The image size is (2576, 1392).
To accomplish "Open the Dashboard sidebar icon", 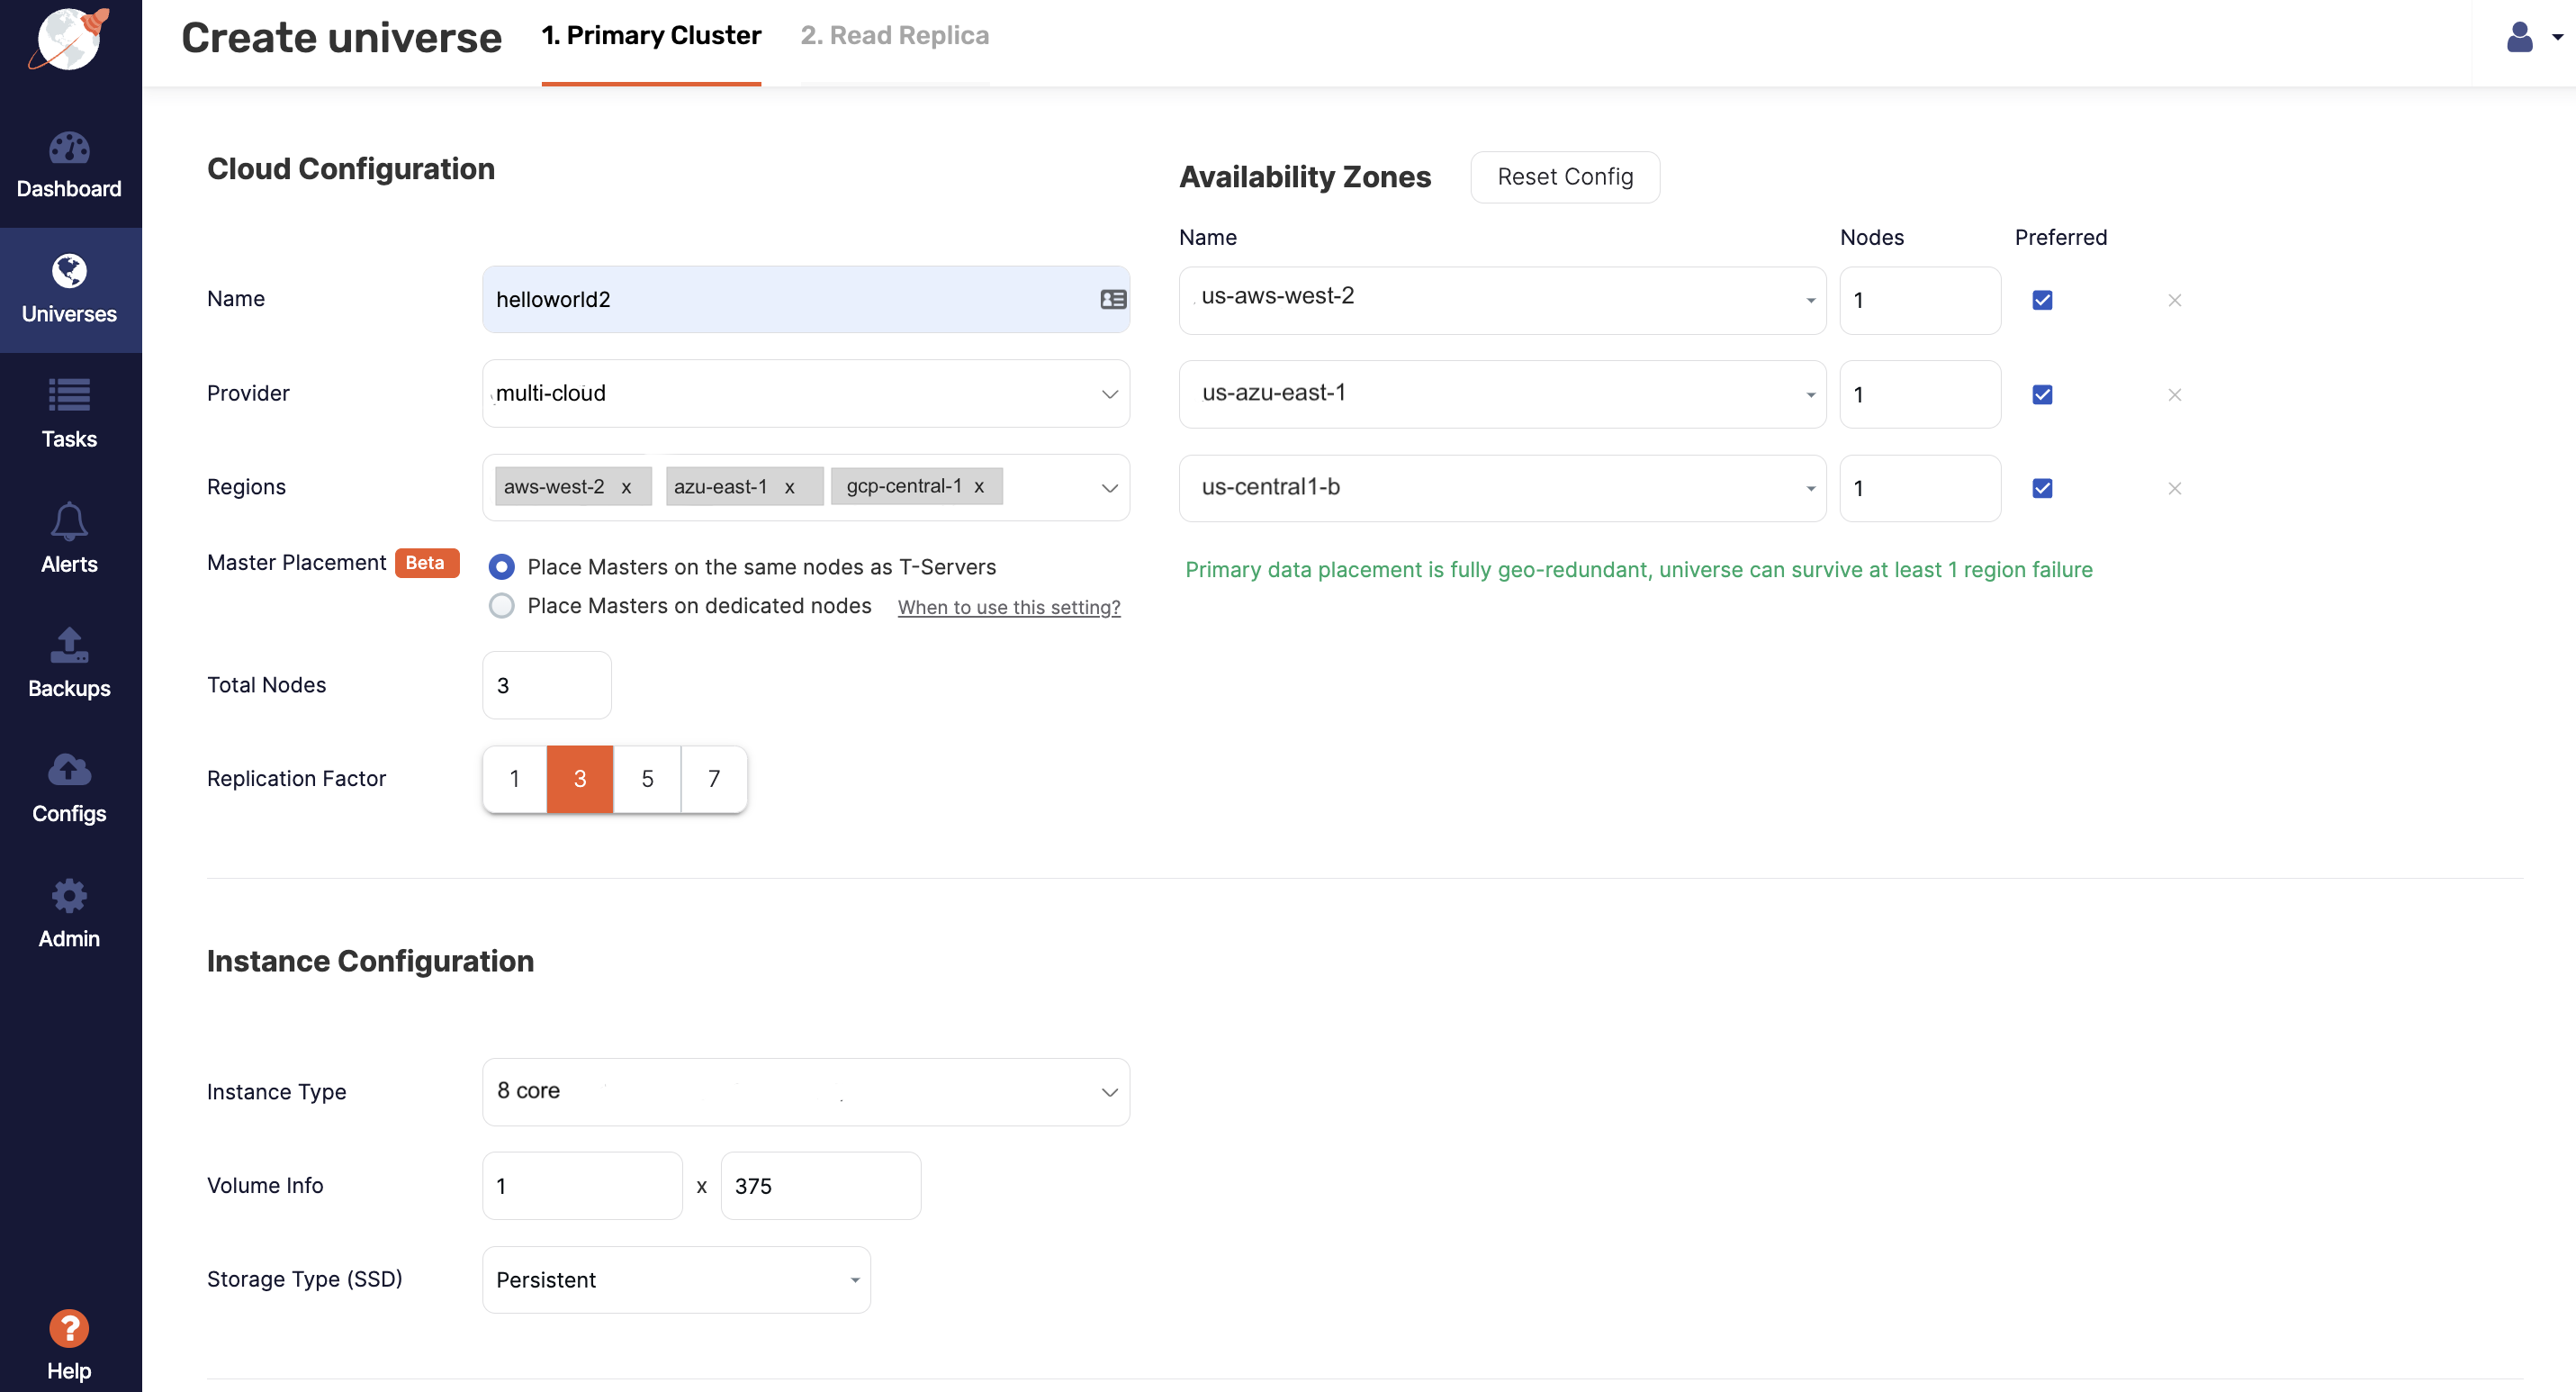I will click(x=69, y=149).
